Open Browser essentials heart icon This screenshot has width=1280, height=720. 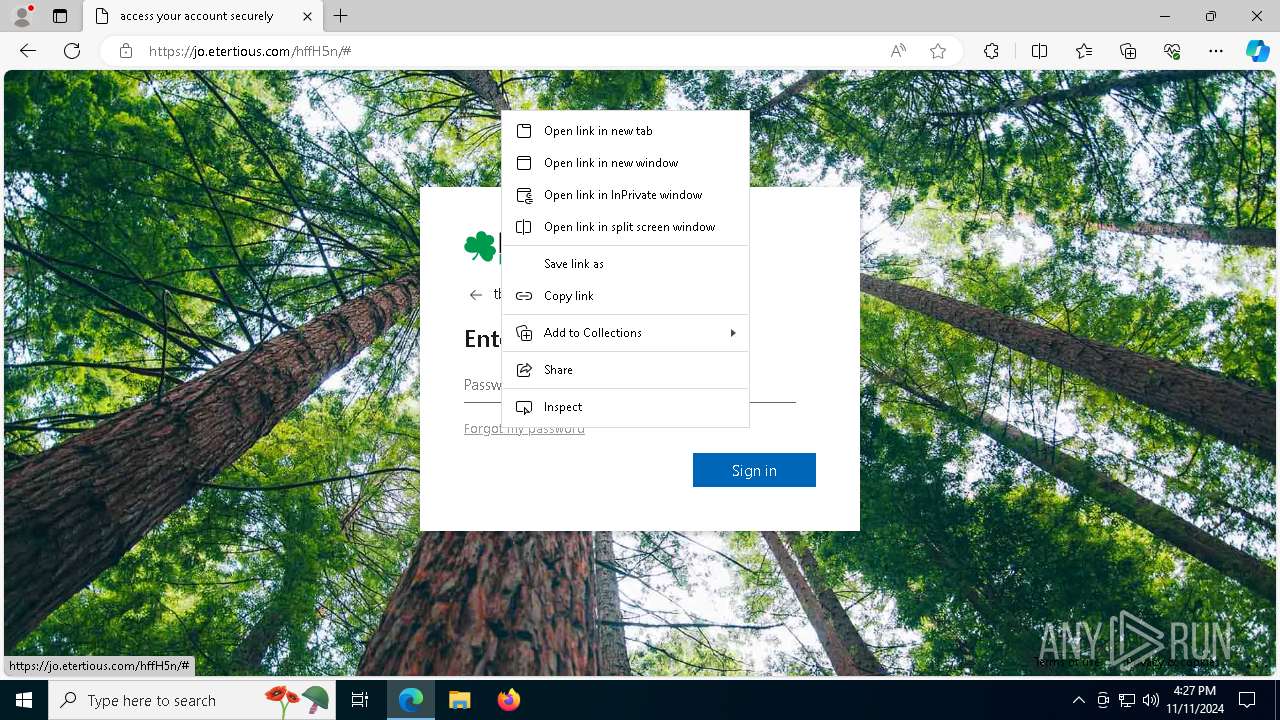[x=1172, y=51]
